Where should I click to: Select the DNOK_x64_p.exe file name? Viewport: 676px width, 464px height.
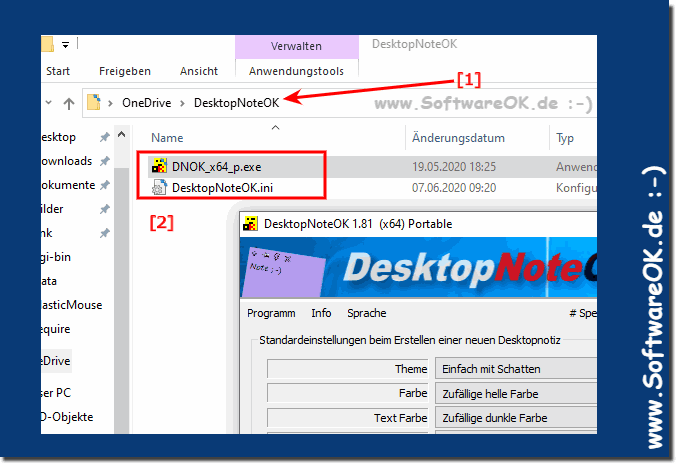click(x=216, y=167)
